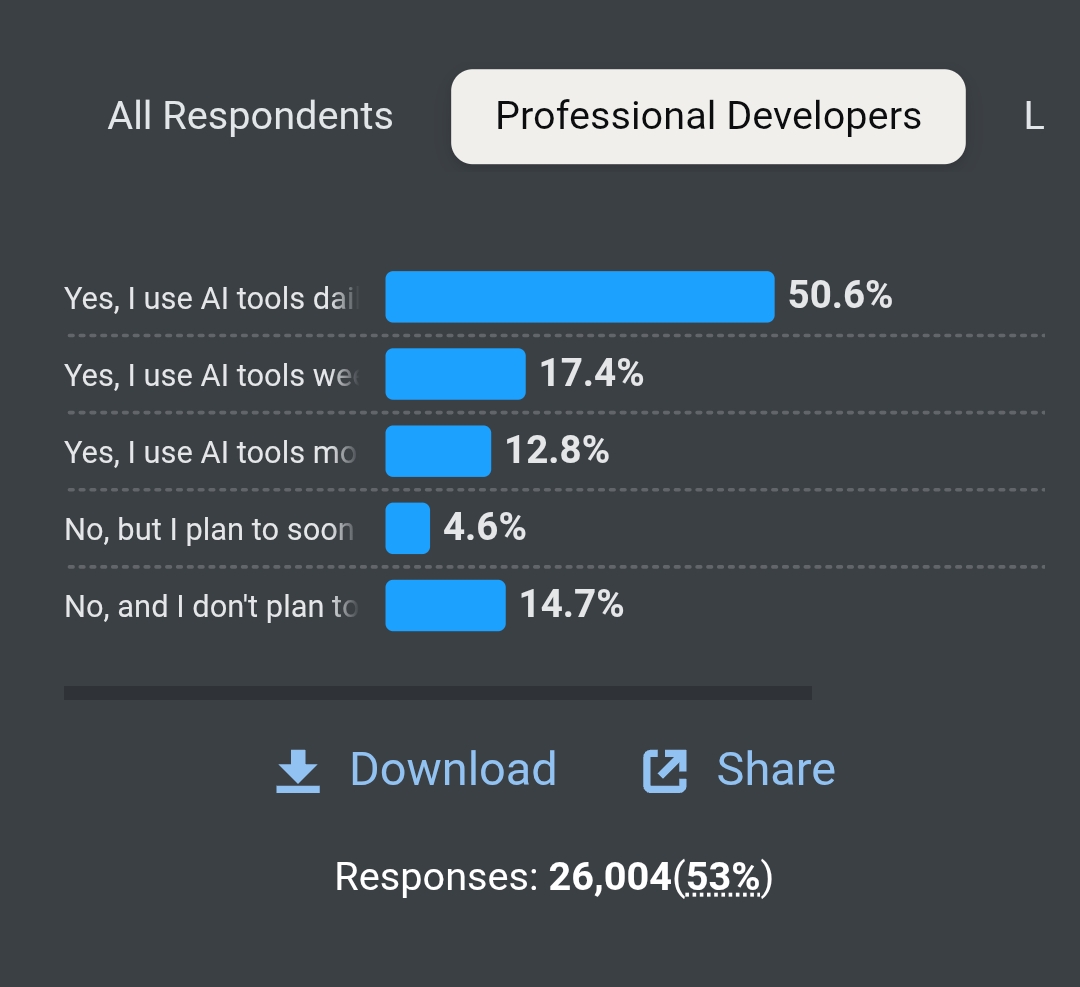Select the 'Yes, I use AI tools dai' label
This screenshot has width=1080, height=987.
pyautogui.click(x=211, y=299)
